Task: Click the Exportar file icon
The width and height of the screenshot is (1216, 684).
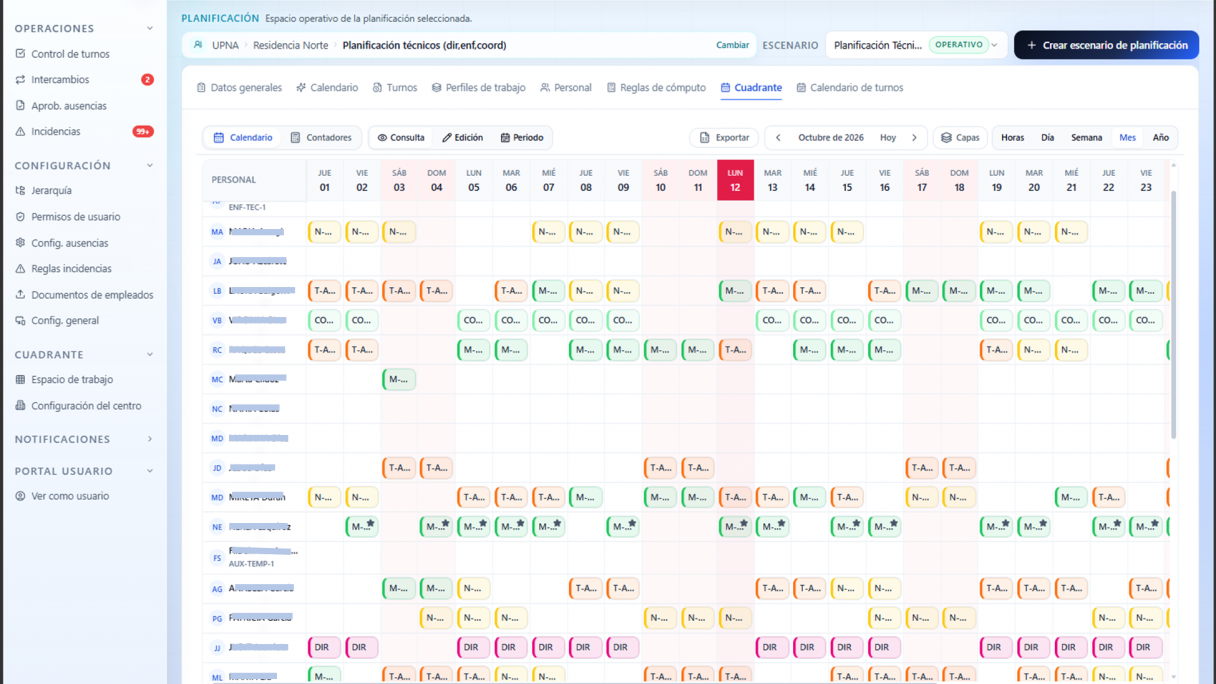Action: [x=704, y=138]
